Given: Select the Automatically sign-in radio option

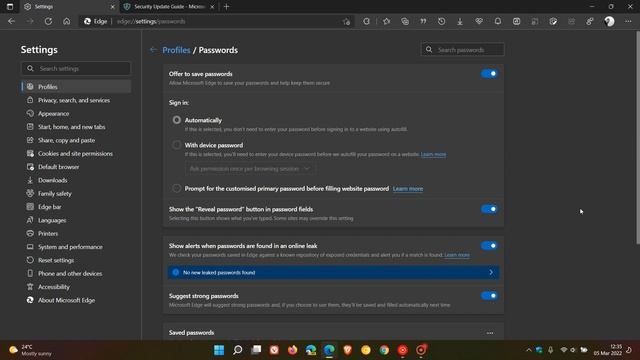Looking at the screenshot, I should [x=176, y=120].
